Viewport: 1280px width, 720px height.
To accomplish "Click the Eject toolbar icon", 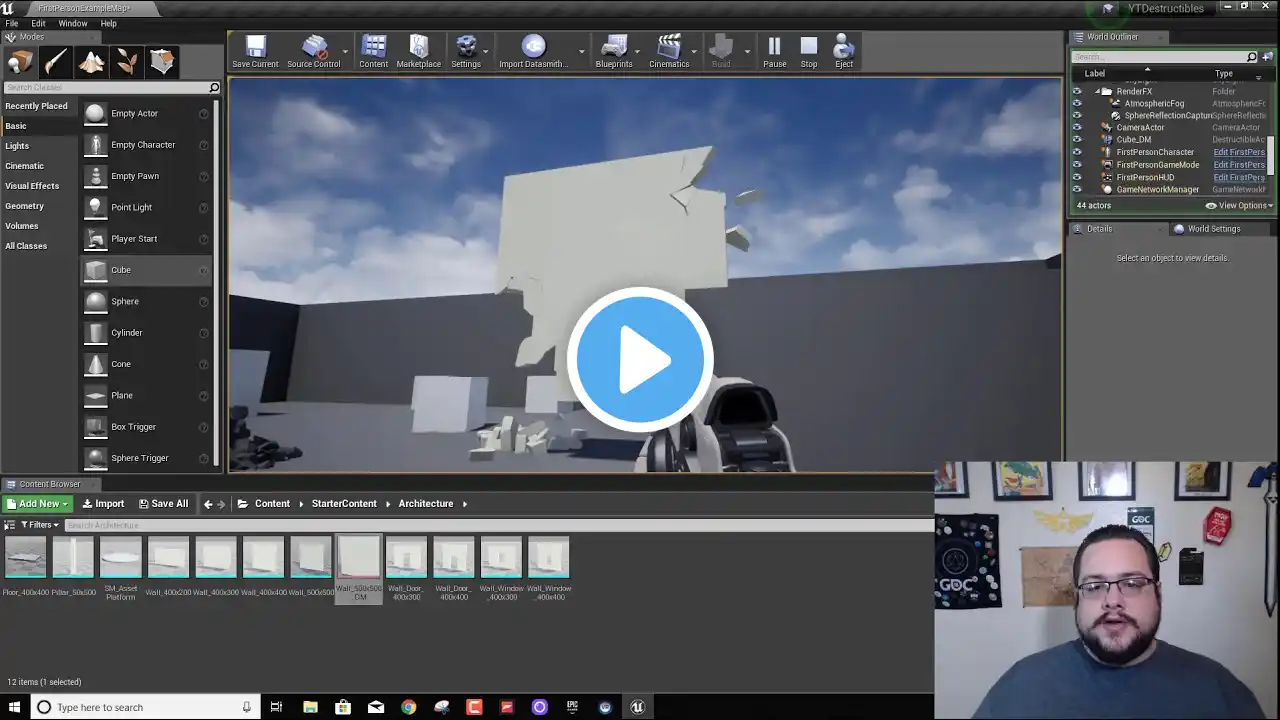I will [x=844, y=51].
